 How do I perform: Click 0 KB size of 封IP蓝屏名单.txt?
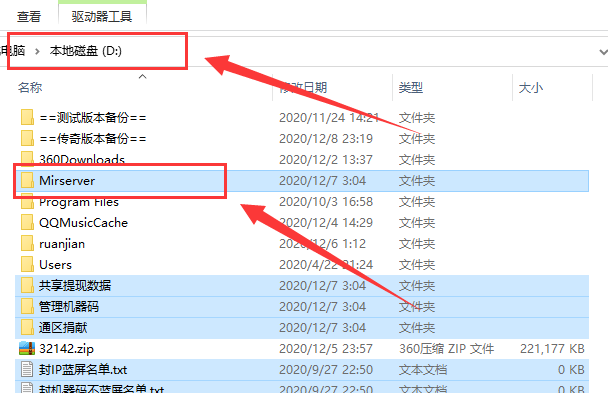point(571,370)
